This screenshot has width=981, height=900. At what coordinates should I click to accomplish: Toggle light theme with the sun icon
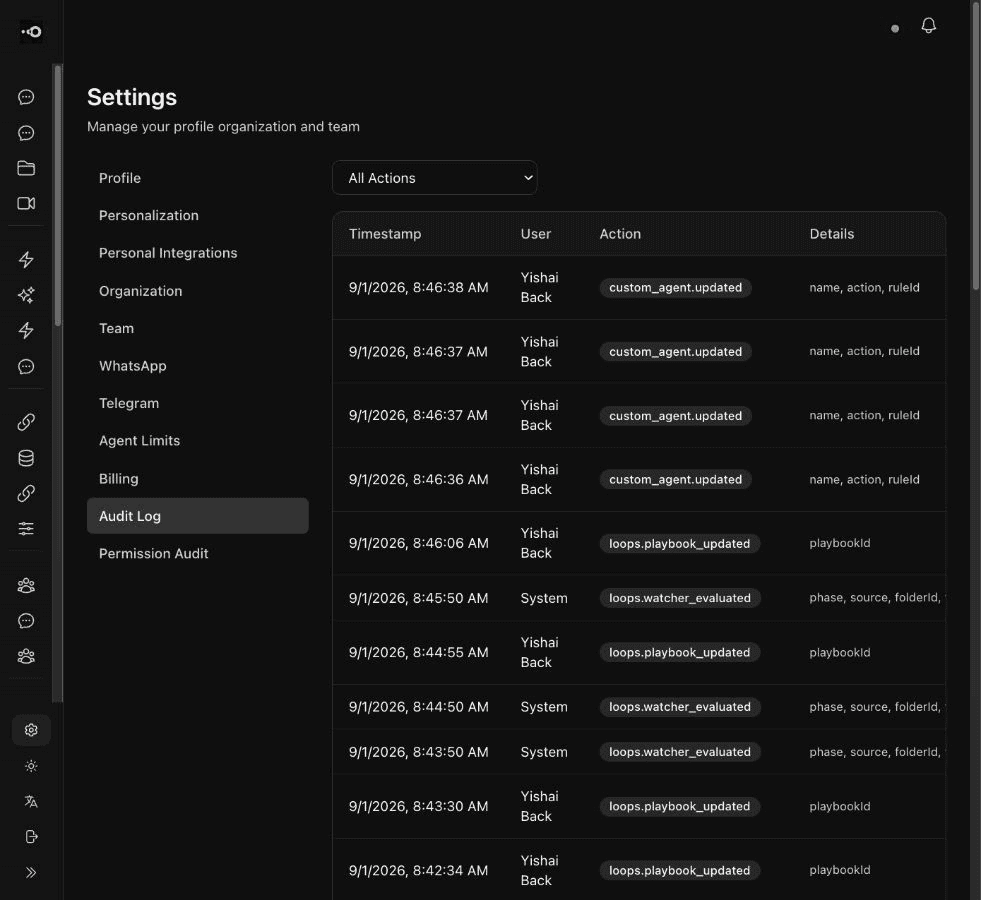click(31, 766)
